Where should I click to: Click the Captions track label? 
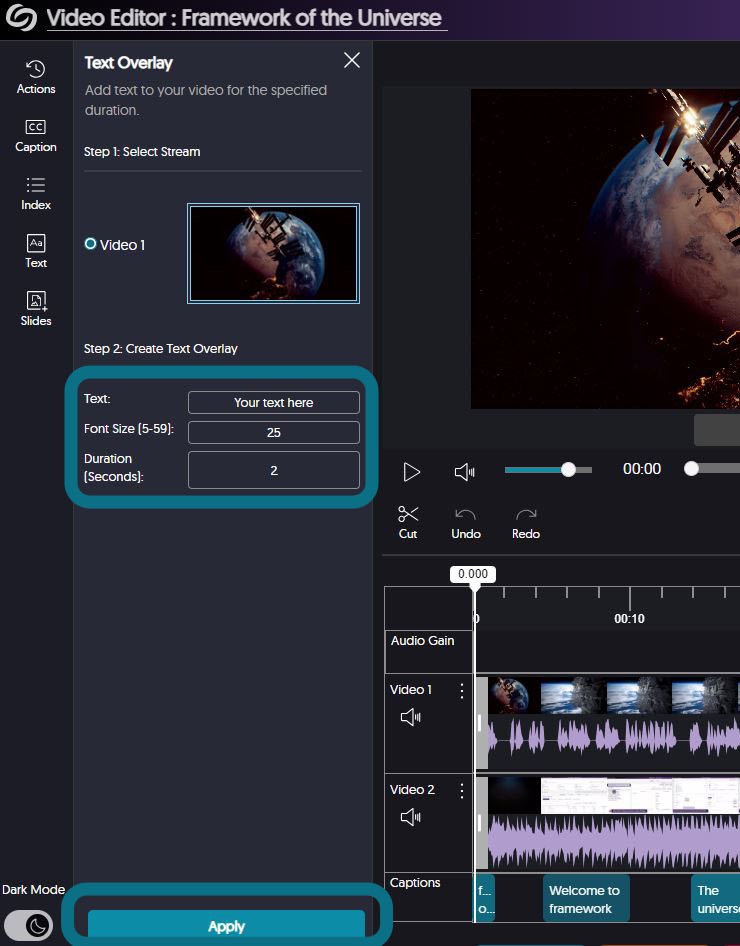[x=415, y=883]
